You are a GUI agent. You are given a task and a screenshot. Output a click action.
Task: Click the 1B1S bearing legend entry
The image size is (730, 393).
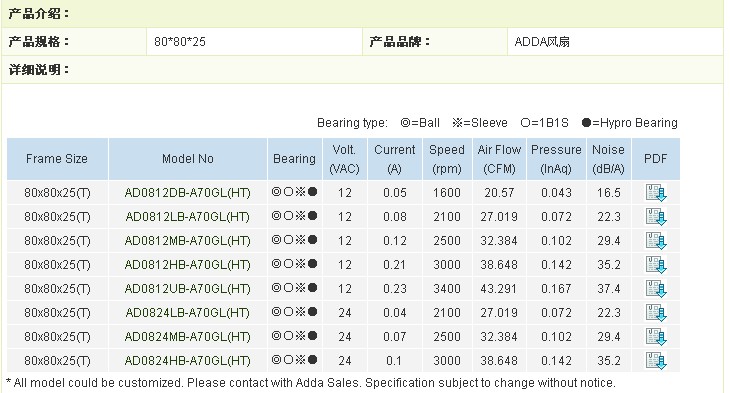[545, 123]
